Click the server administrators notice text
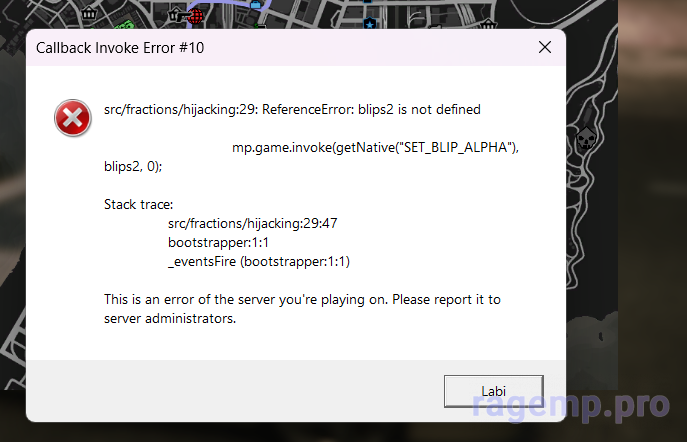The height and width of the screenshot is (442, 687). point(302,309)
